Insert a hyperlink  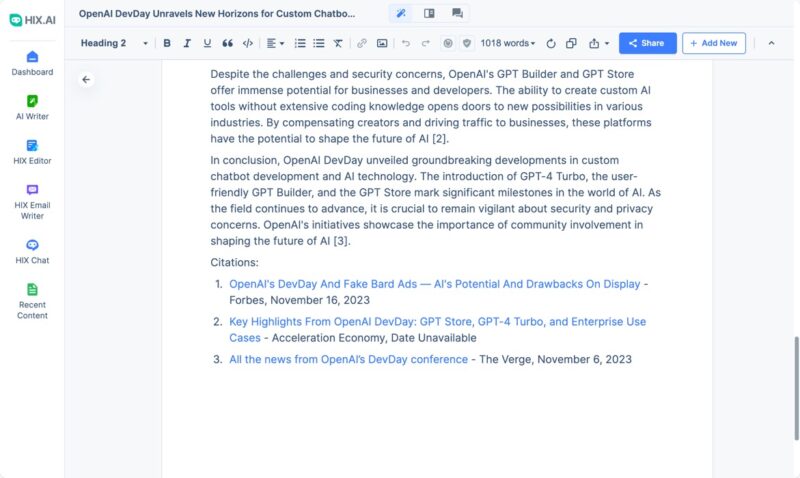pos(362,43)
